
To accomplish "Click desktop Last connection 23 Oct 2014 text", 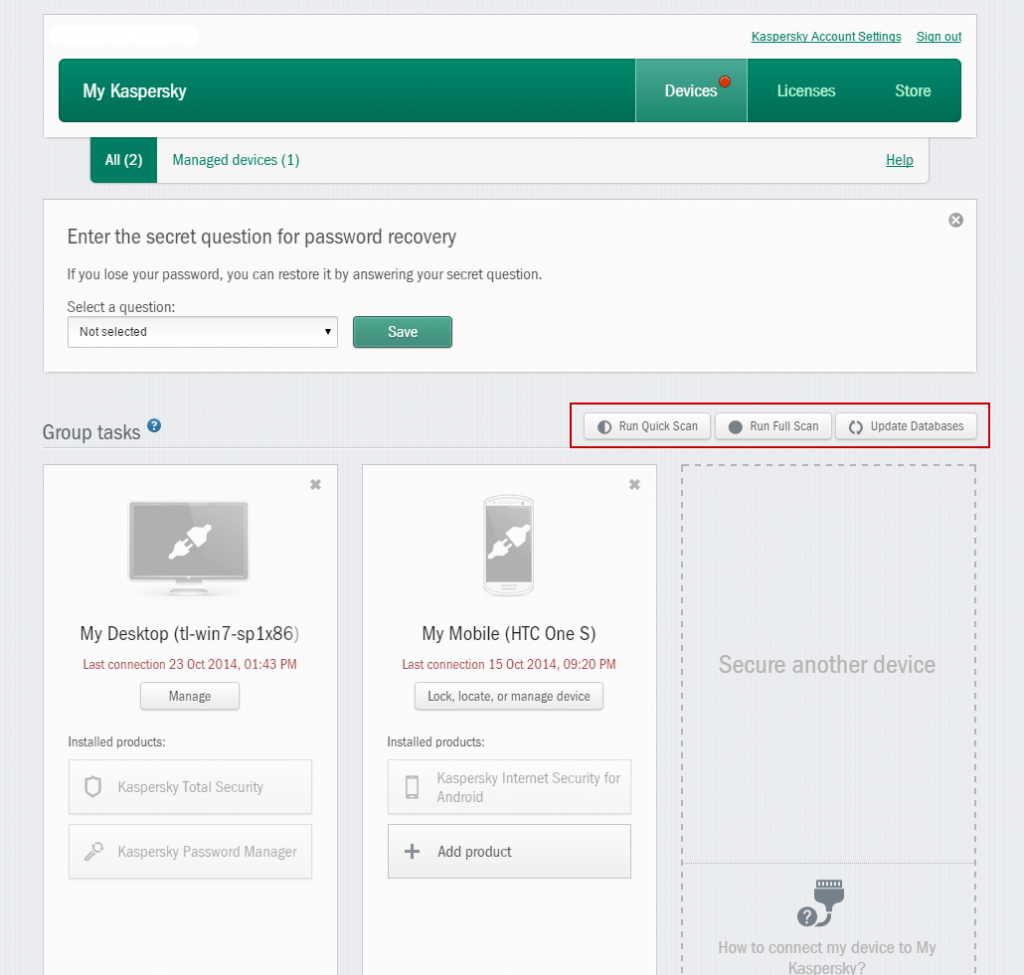I will (189, 664).
